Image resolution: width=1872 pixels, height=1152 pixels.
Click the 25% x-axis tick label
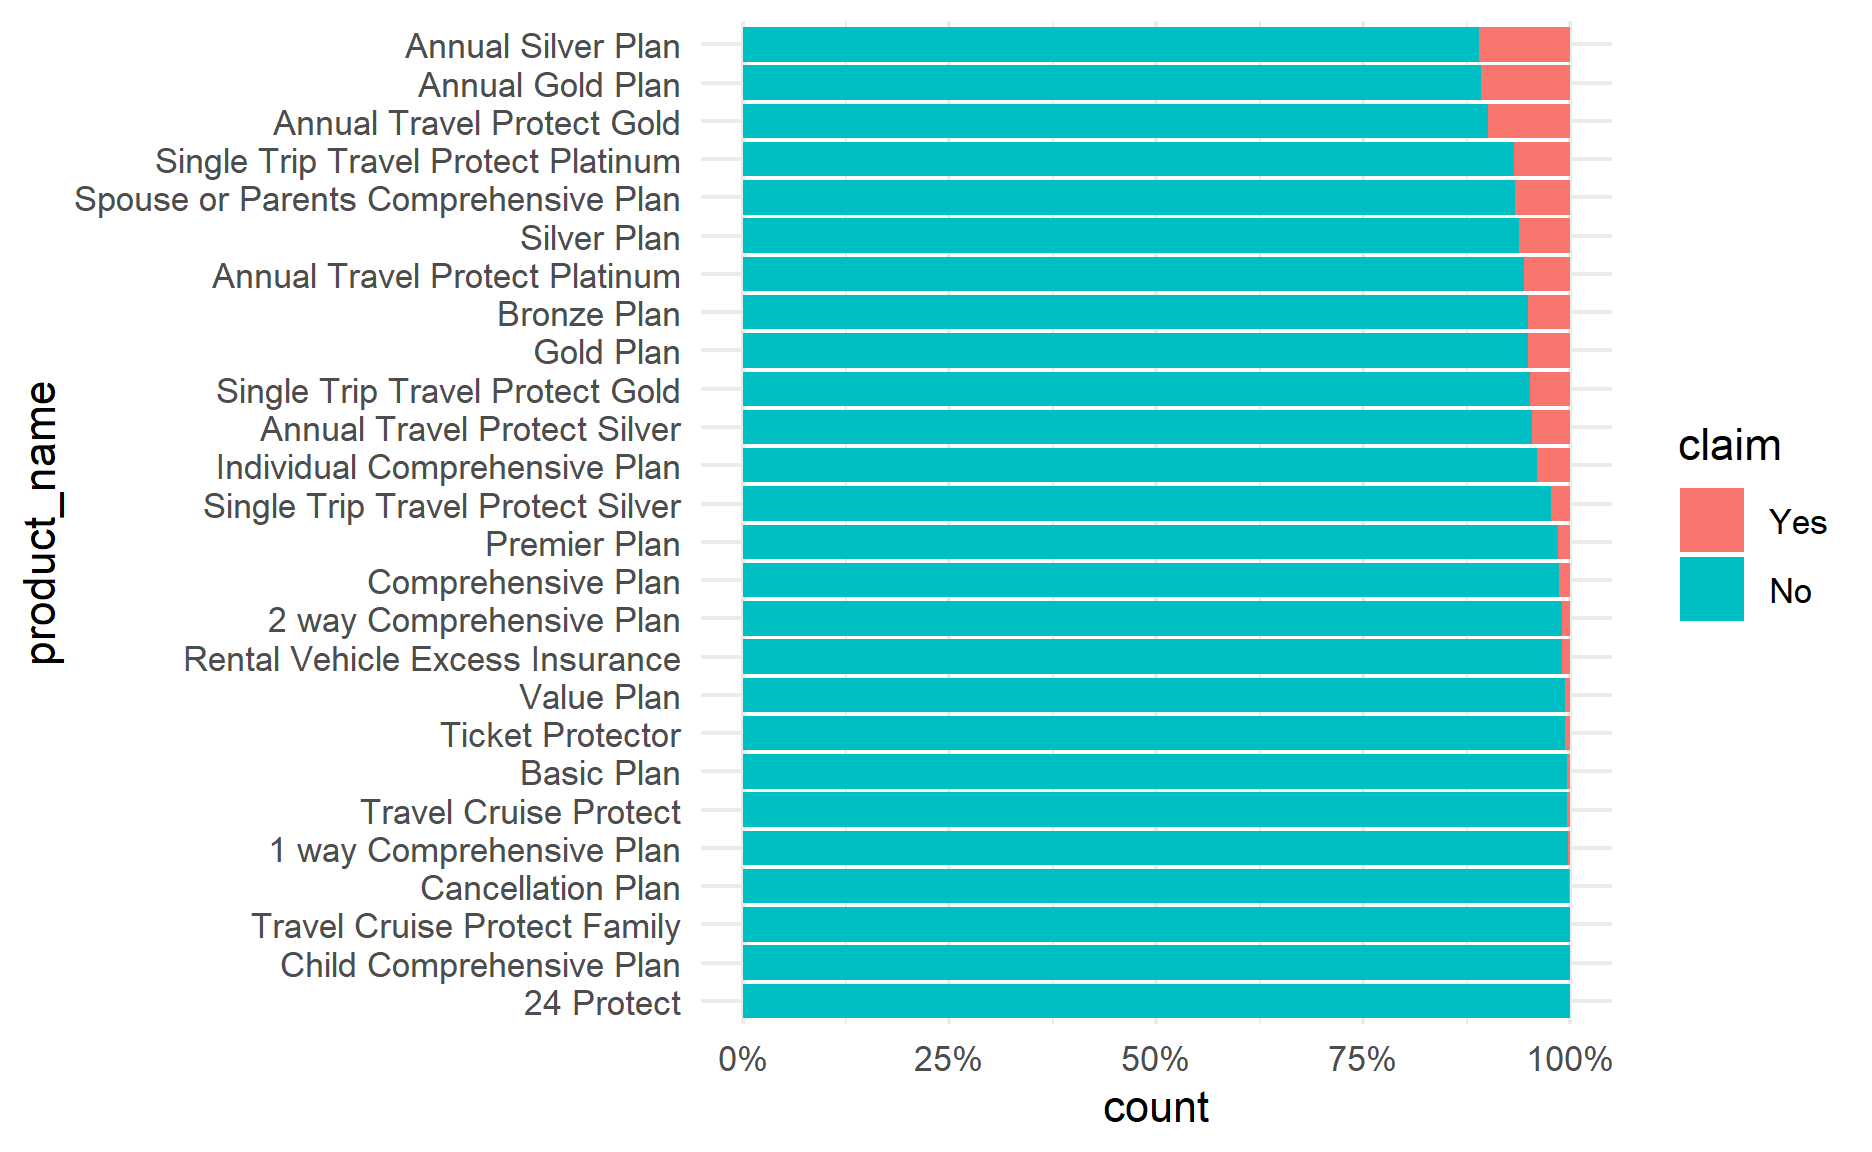pyautogui.click(x=948, y=1059)
